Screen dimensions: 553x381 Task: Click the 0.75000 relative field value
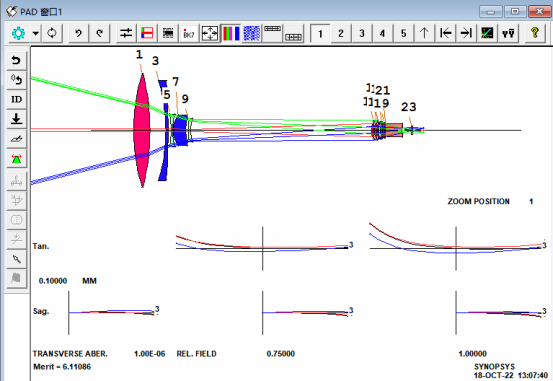tap(281, 354)
